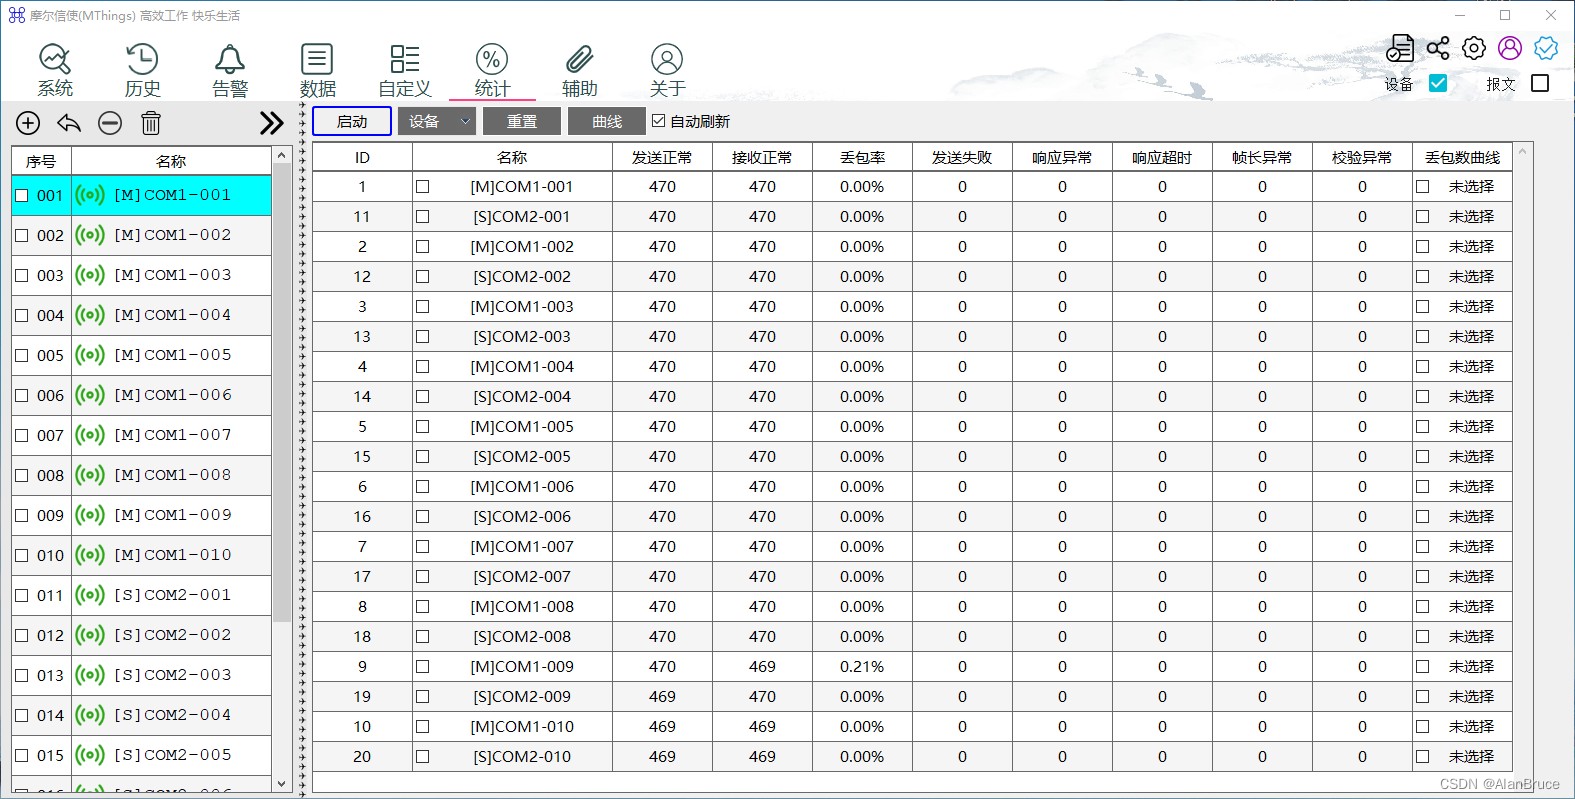
Task: Click device list vertical scrollbar thumb
Action: tap(282, 393)
